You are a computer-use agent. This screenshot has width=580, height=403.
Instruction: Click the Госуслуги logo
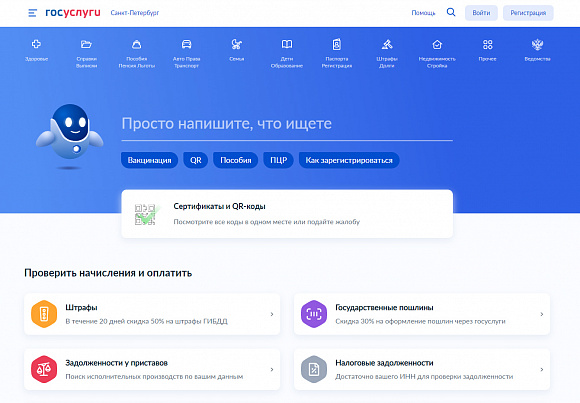(73, 13)
